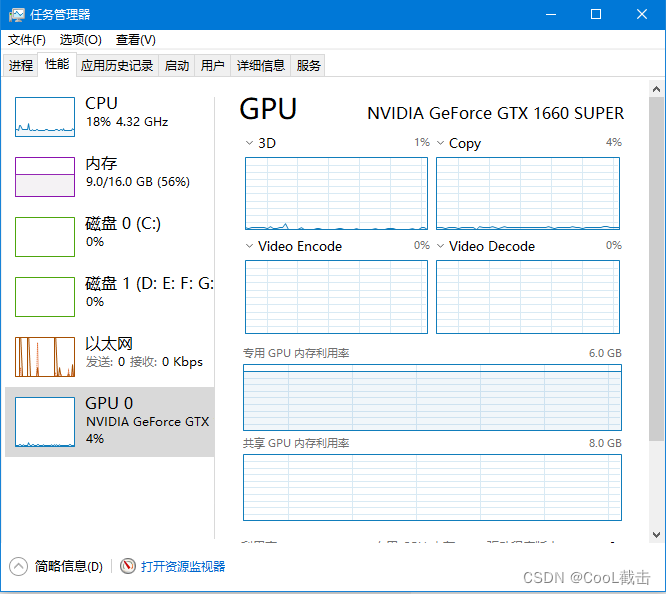Viewport: 666px width, 594px height.
Task: Click the vertical scrollbar thumb
Action: (x=656, y=269)
